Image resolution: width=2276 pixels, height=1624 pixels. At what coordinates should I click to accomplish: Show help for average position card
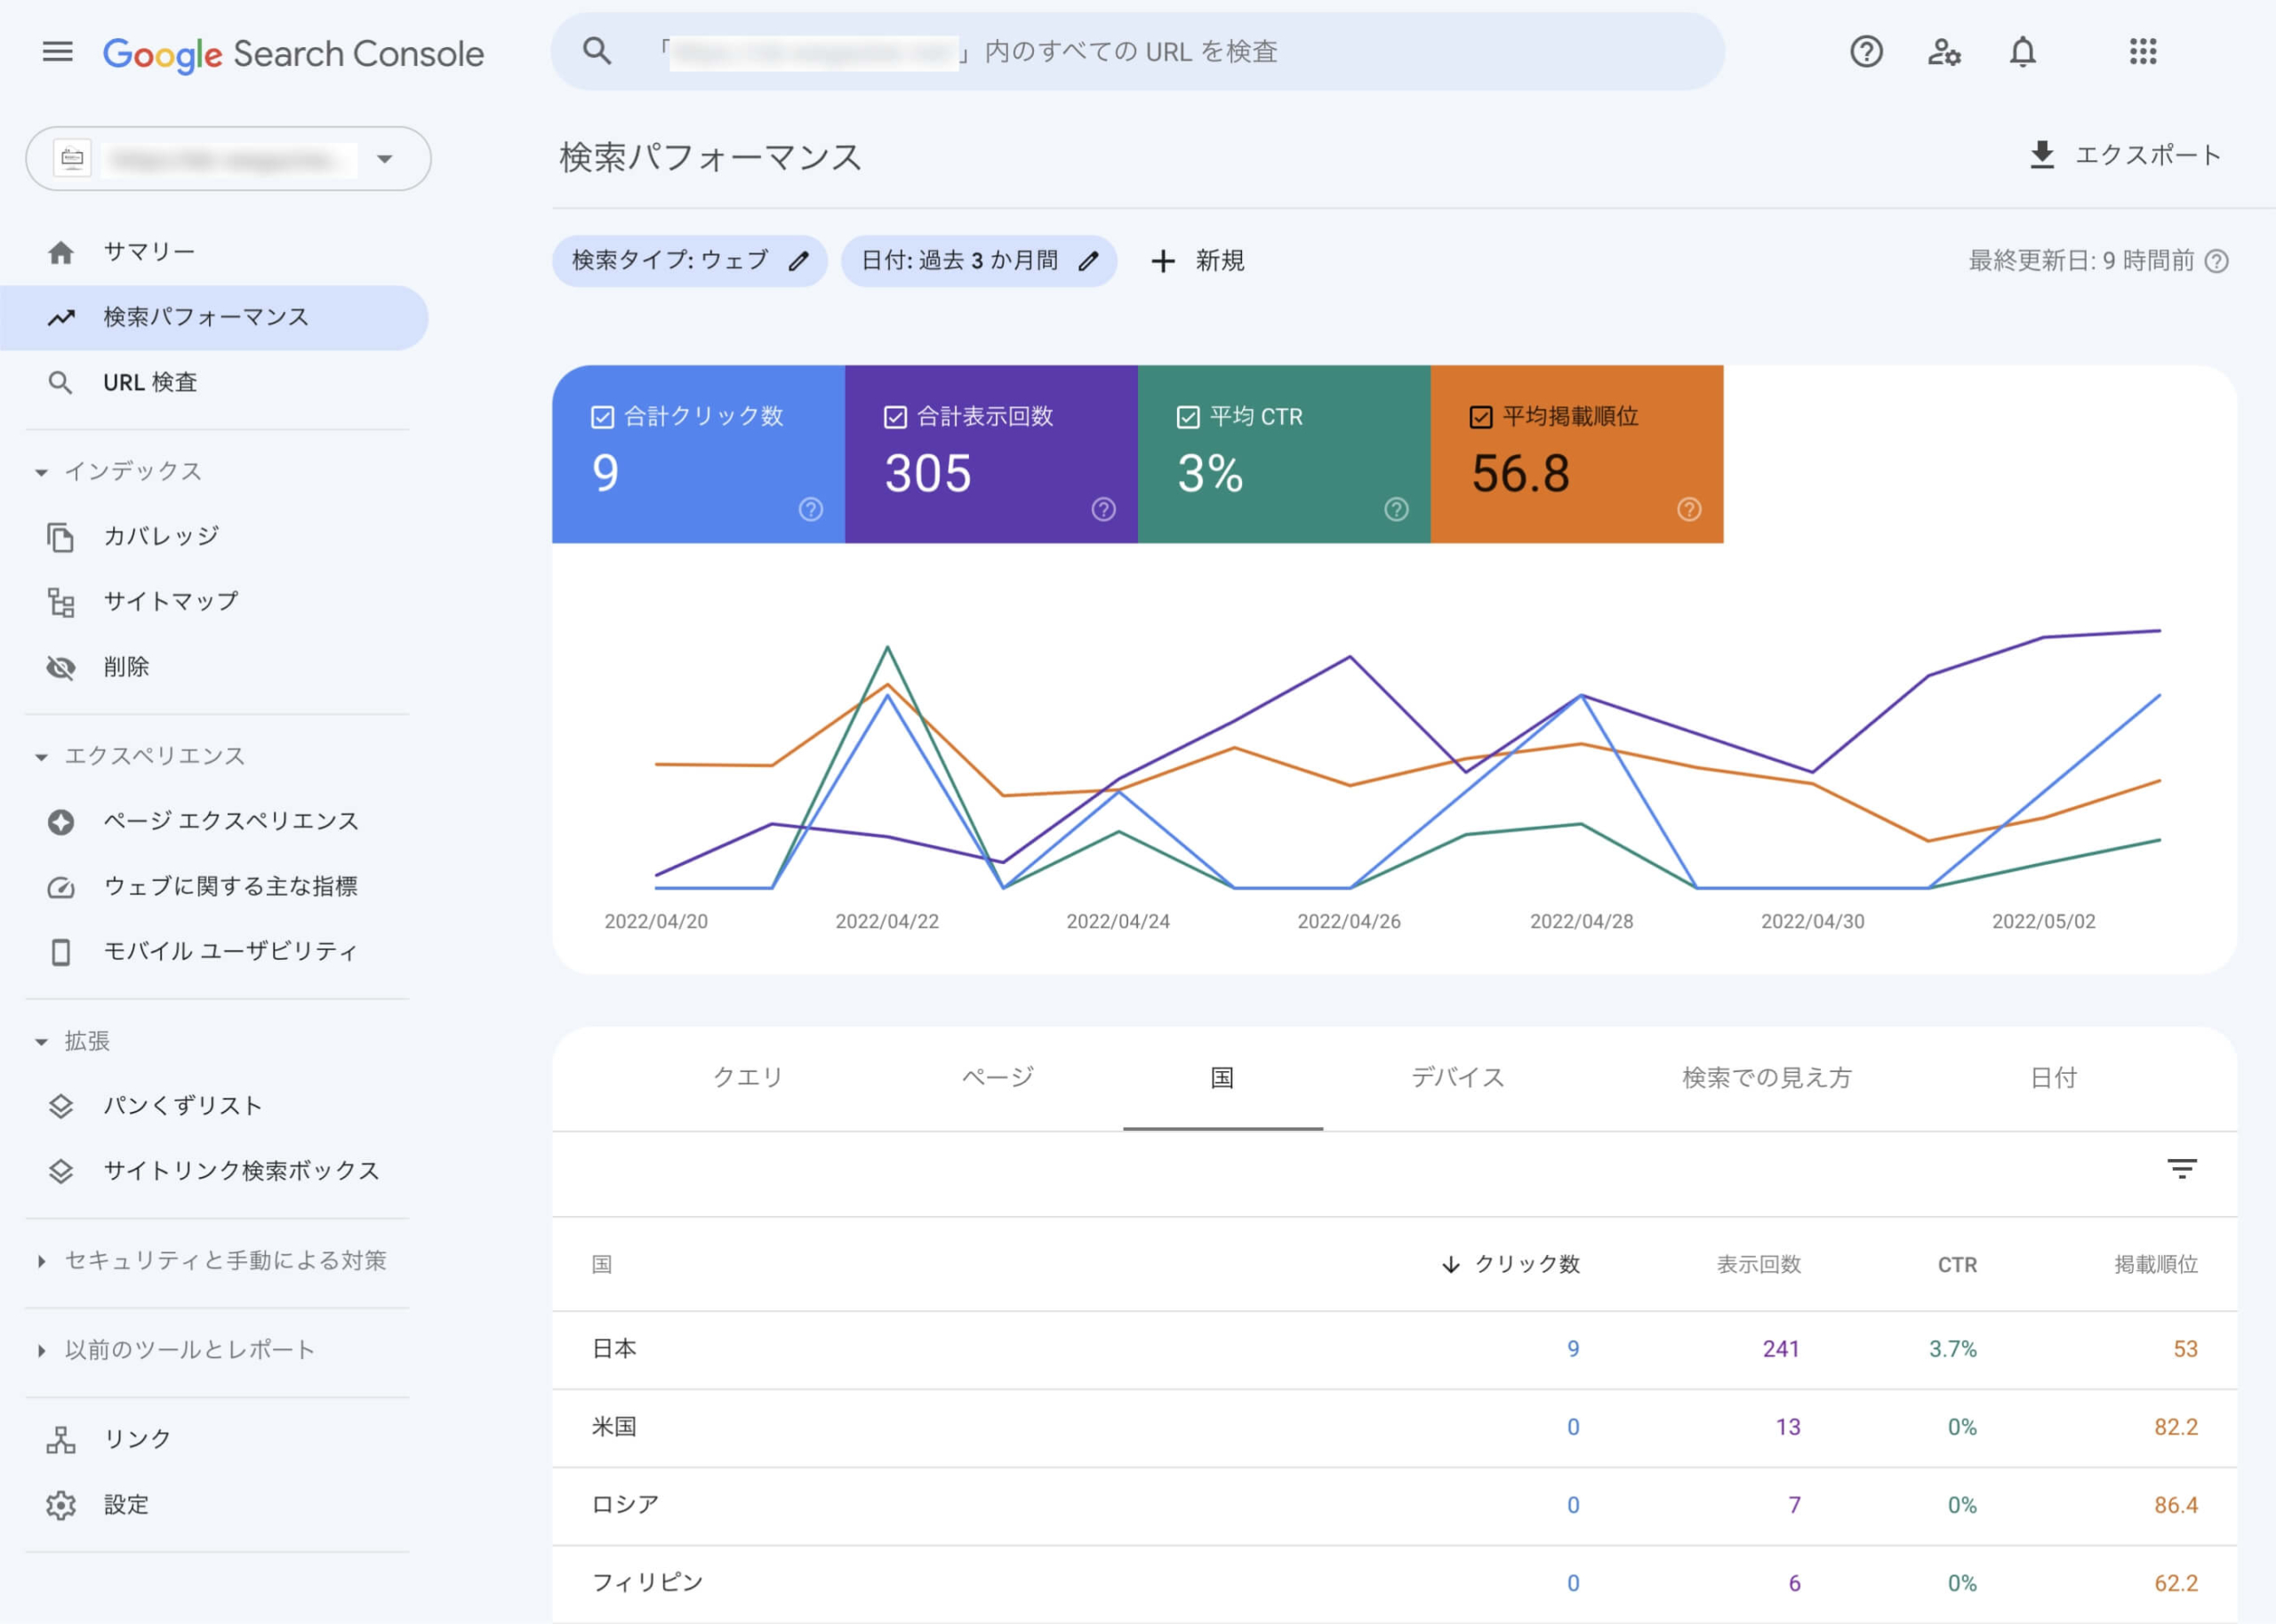coord(1690,510)
